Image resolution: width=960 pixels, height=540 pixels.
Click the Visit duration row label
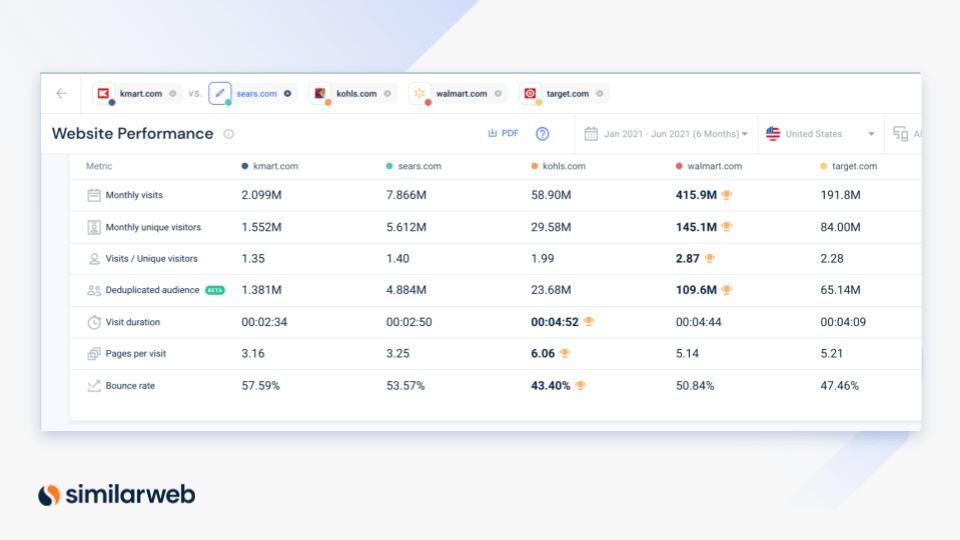[132, 322]
